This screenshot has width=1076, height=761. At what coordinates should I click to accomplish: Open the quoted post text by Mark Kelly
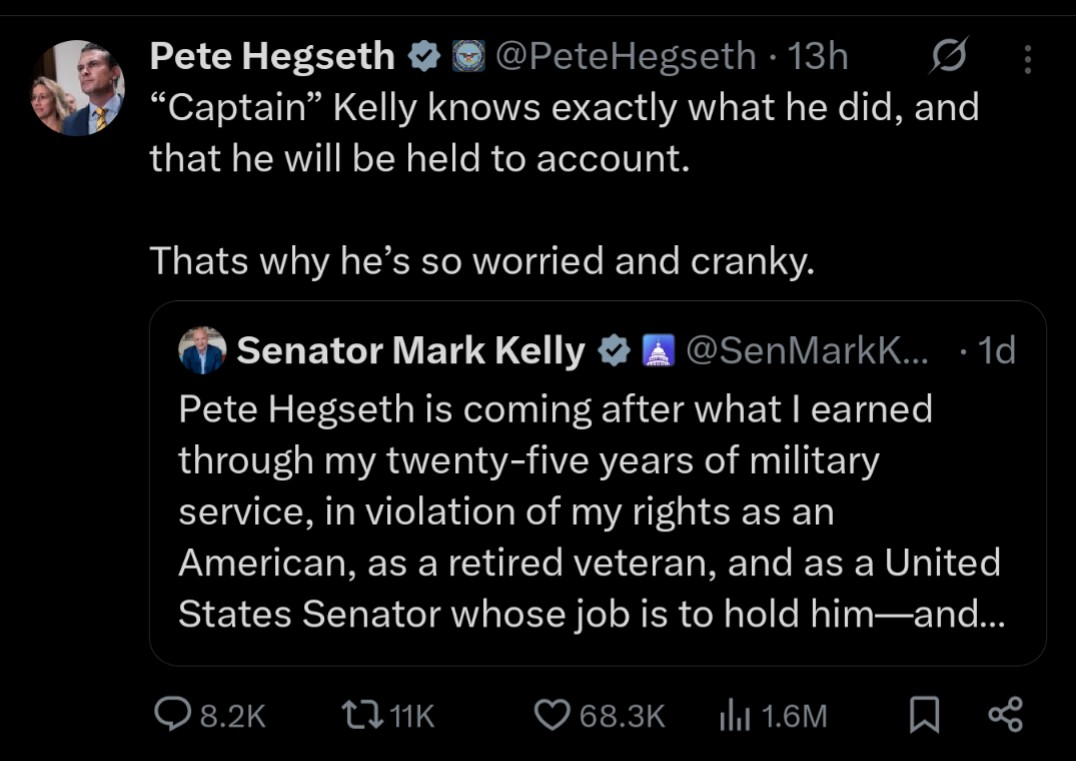pyautogui.click(x=590, y=511)
